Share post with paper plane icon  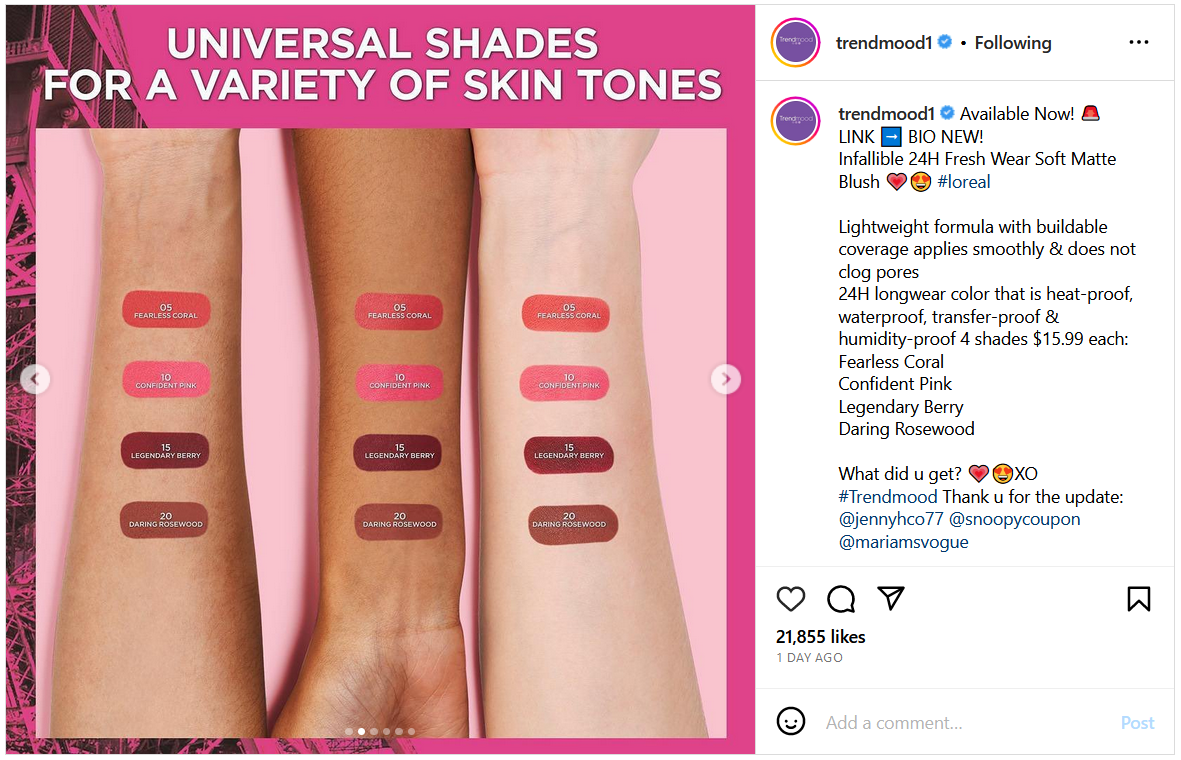(890, 598)
